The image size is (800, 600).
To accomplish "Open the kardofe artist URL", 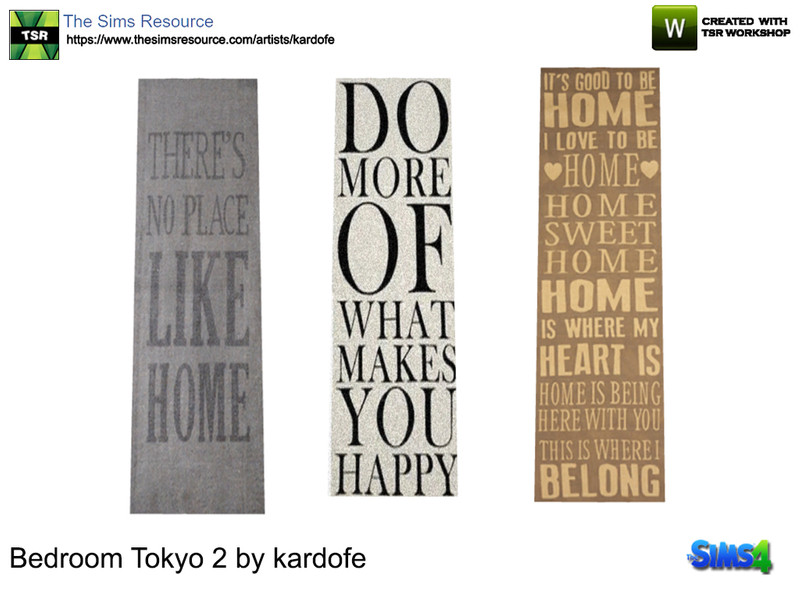I will 201,40.
